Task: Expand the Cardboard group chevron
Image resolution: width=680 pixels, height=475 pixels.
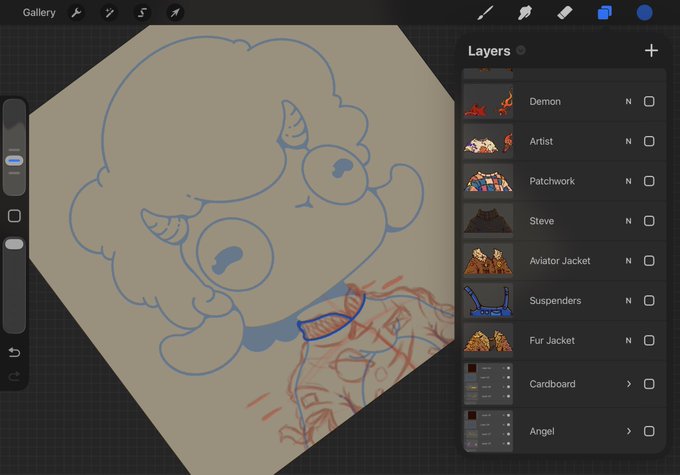Action: (628, 384)
